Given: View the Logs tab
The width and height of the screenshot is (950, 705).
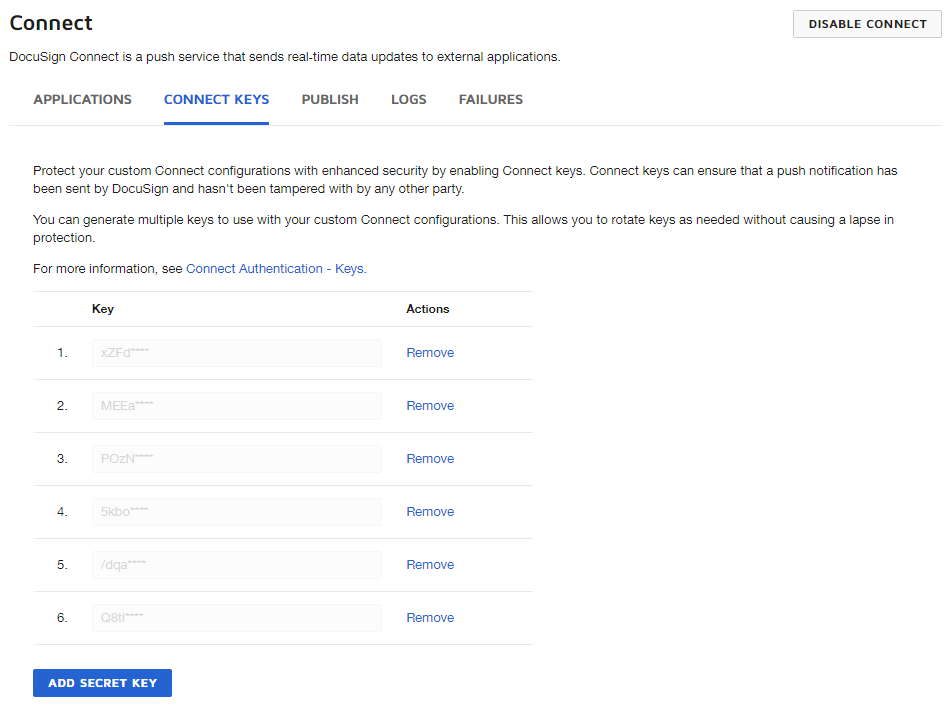Looking at the screenshot, I should coord(408,99).
